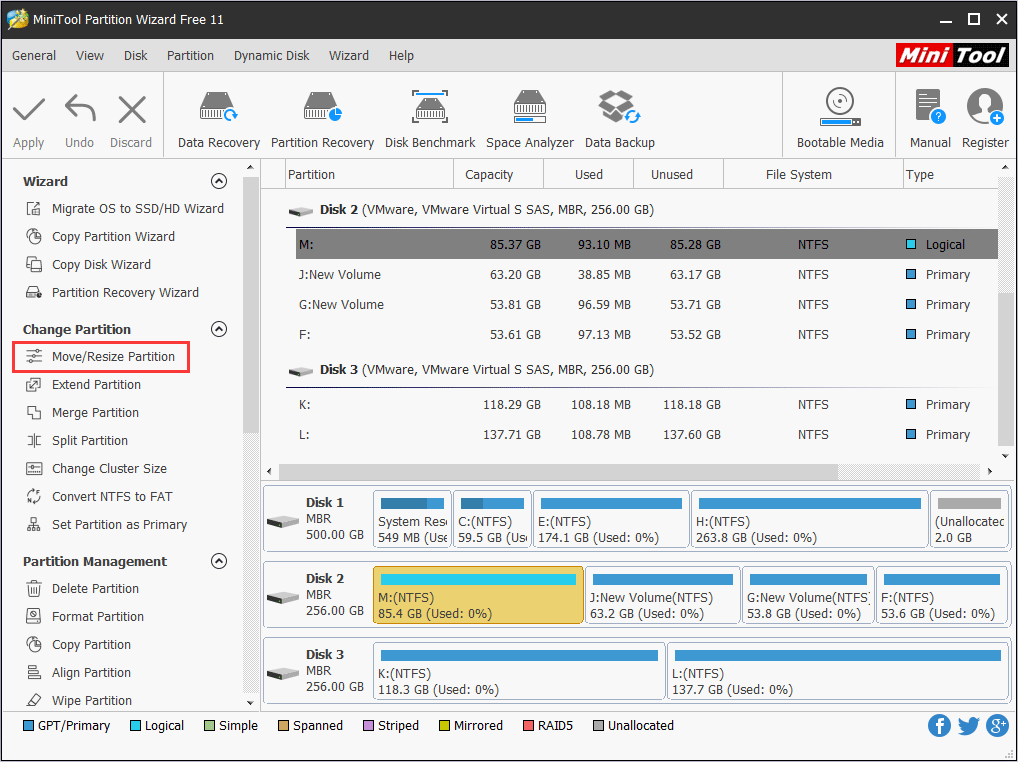Select Wipe Partition
1018x762 pixels.
click(79, 700)
